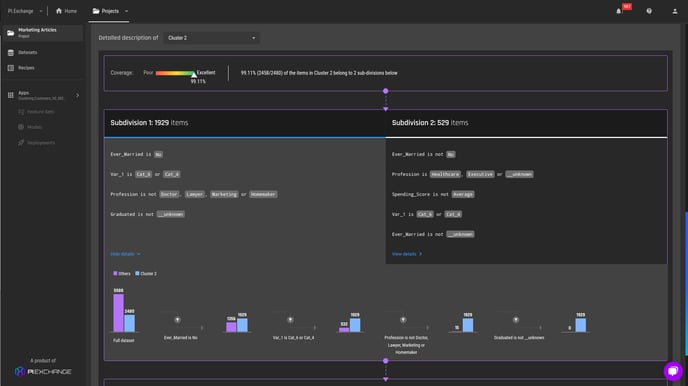Viewport: 688px width, 386px height.
Task: Click the Deployments rocket icon
Action: pyautogui.click(x=21, y=143)
